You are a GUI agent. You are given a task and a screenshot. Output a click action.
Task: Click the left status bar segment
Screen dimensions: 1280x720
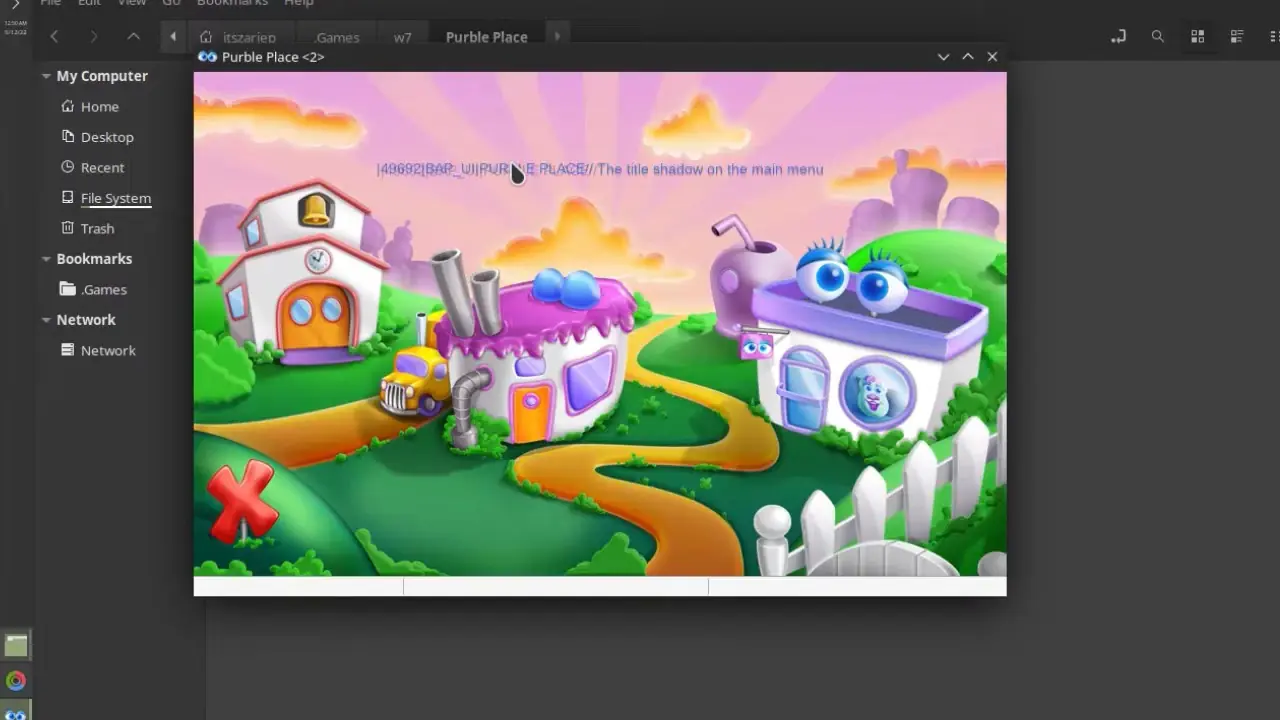coord(298,587)
